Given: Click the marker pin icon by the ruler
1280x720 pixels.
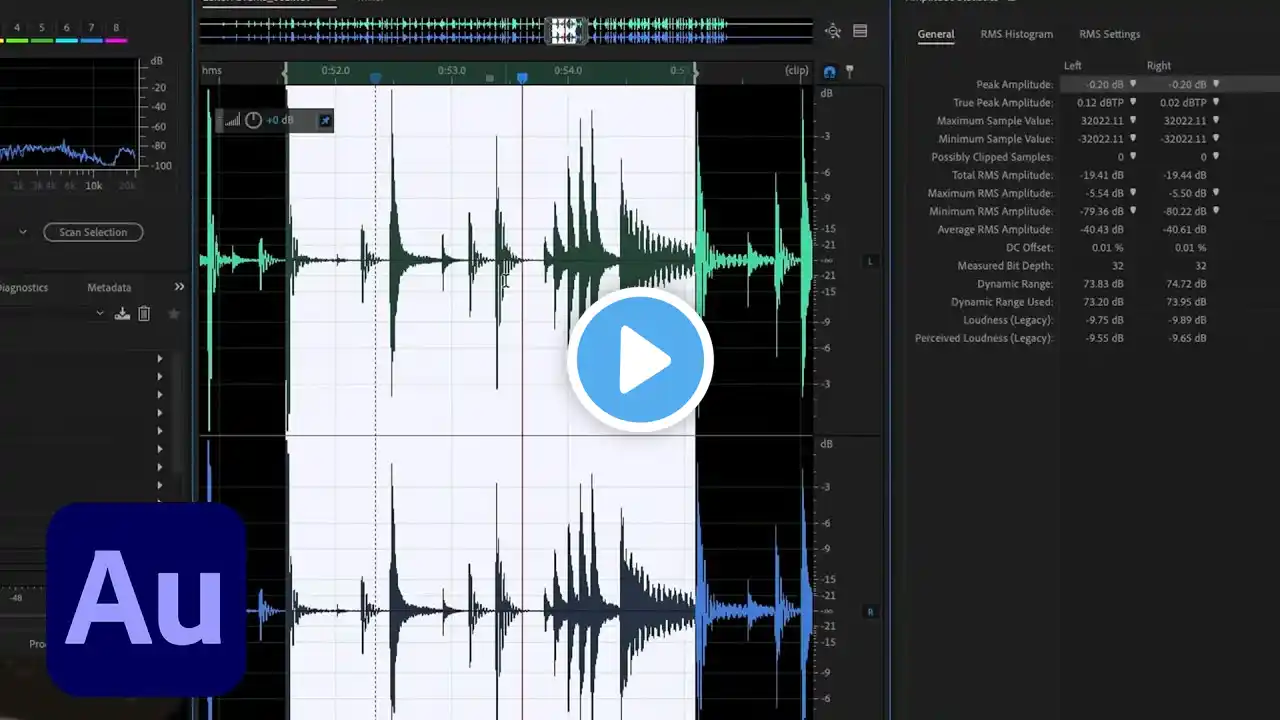Looking at the screenshot, I should (849, 72).
